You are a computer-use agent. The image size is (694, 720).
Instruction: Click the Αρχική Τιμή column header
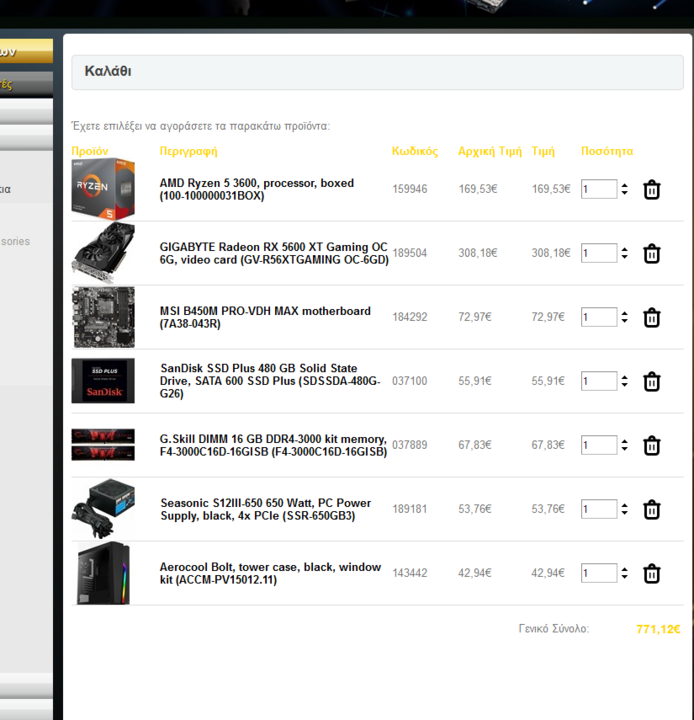coord(490,151)
